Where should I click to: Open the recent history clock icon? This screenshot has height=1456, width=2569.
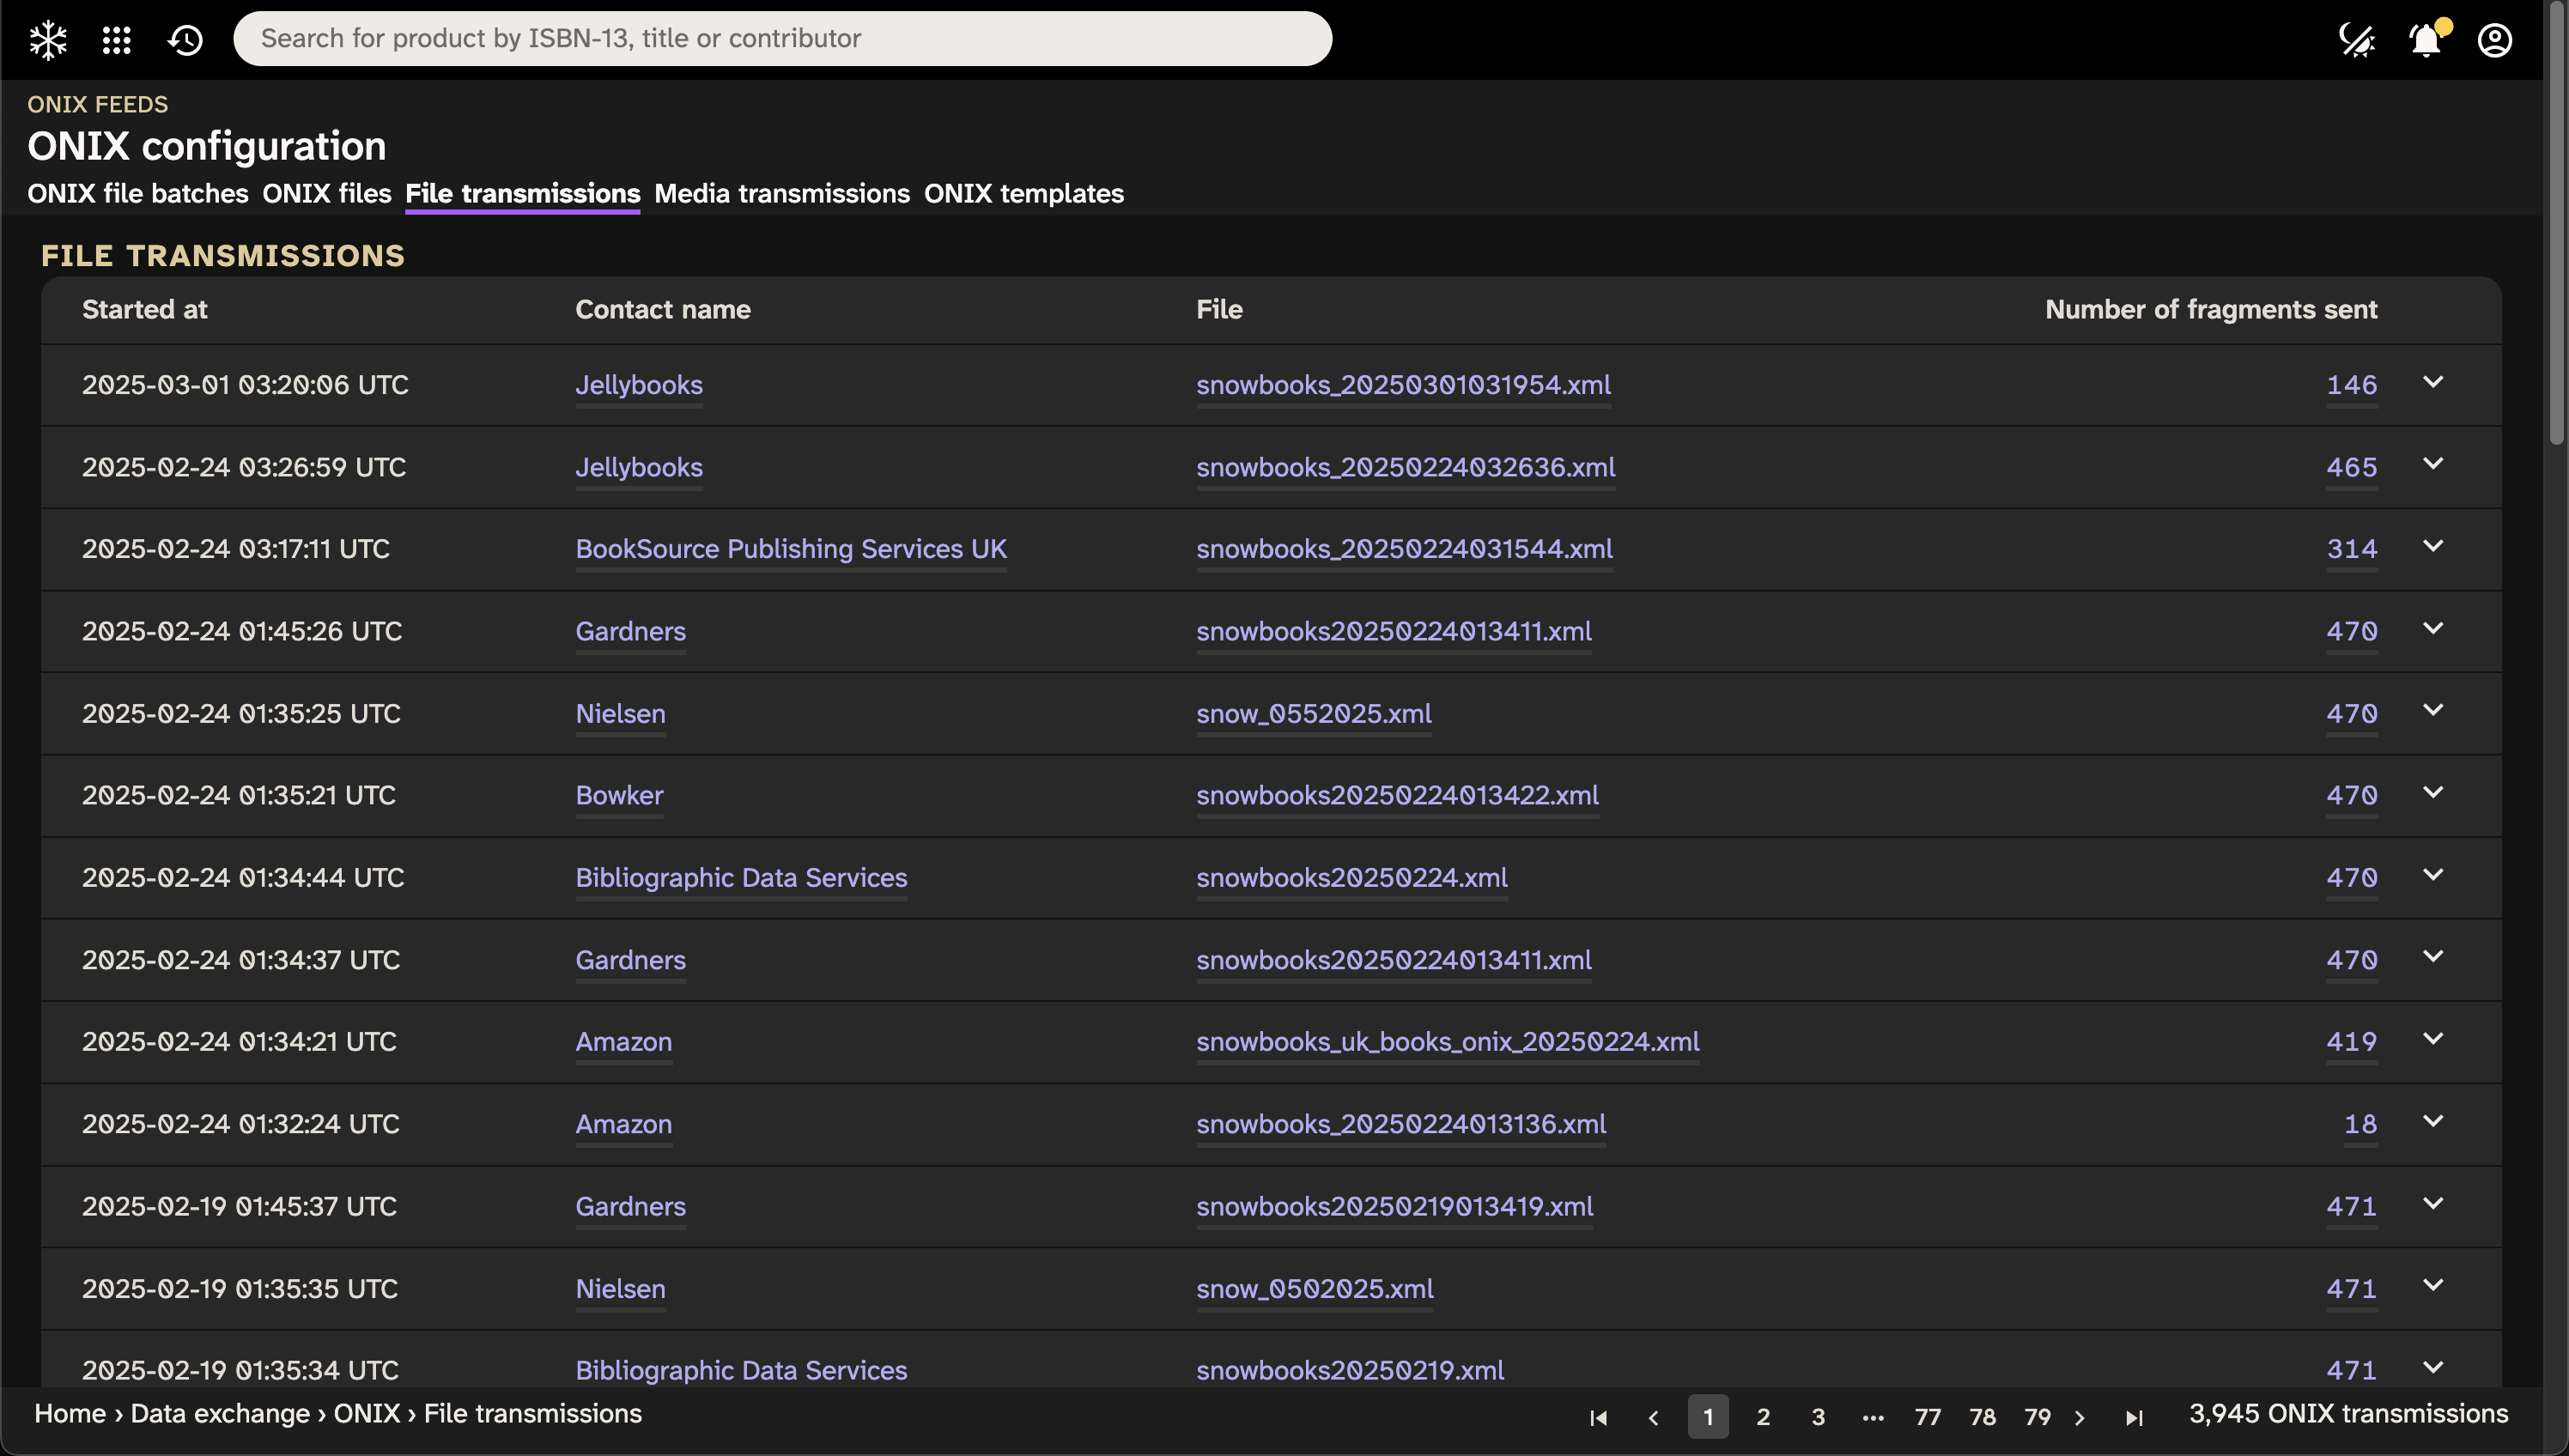click(x=186, y=40)
